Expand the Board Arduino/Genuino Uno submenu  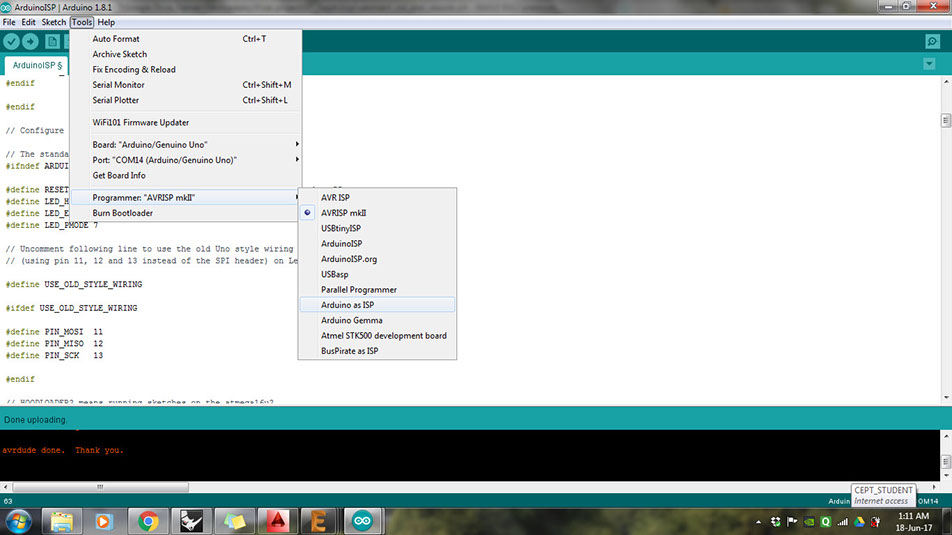(x=186, y=145)
